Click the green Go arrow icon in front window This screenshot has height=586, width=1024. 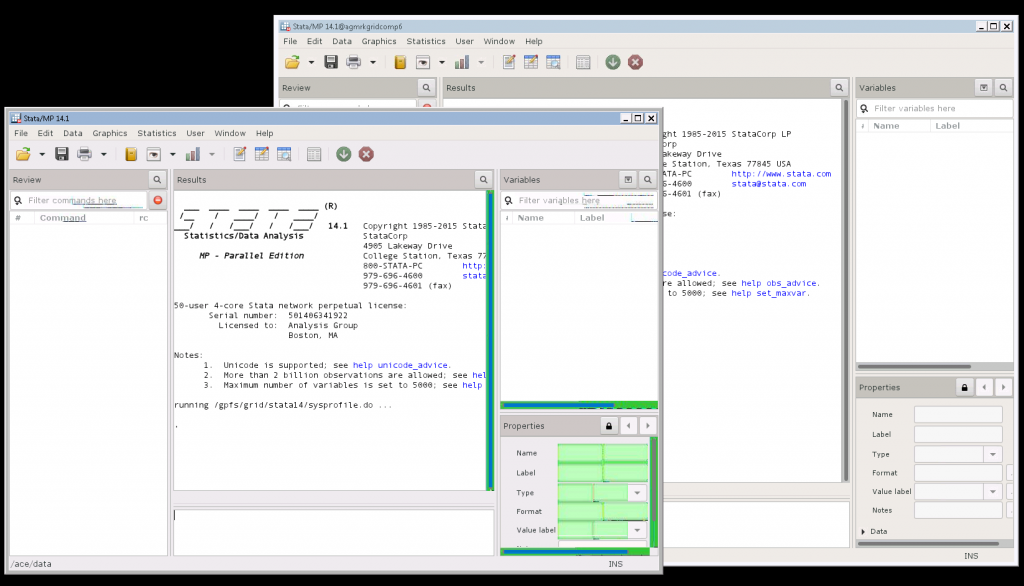pos(344,154)
